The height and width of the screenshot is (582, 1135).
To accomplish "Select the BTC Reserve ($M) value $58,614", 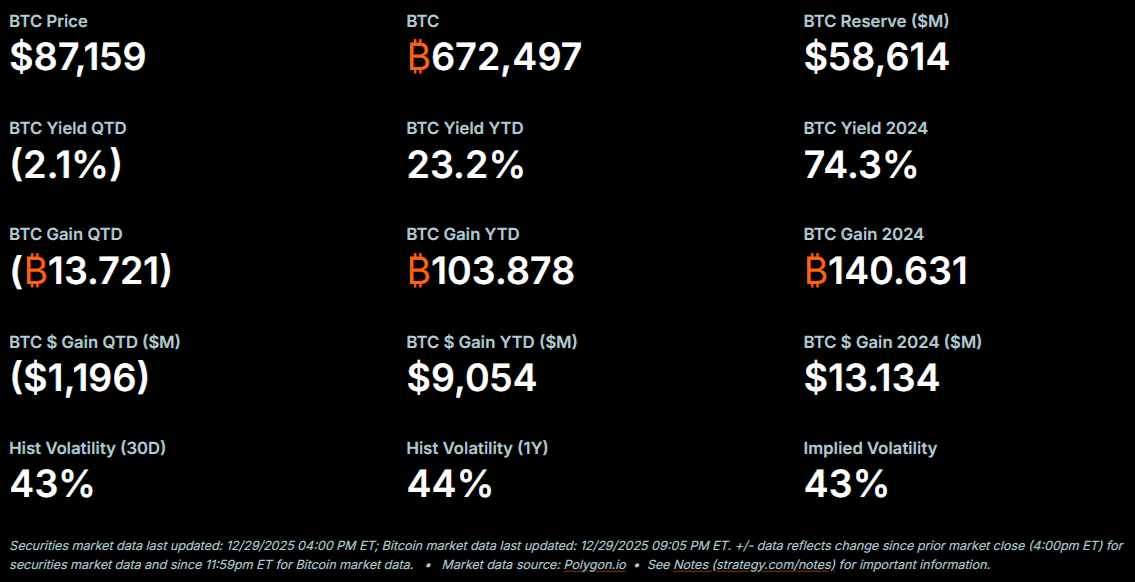I will click(876, 57).
